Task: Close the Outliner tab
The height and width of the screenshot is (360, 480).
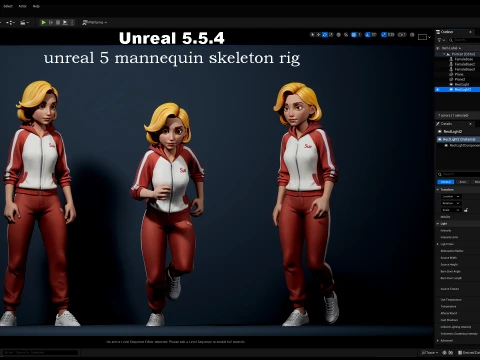Action: 470,32
